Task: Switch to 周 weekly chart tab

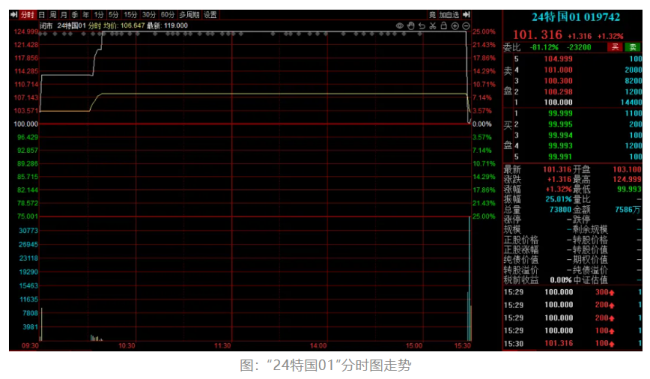Action: pos(53,15)
